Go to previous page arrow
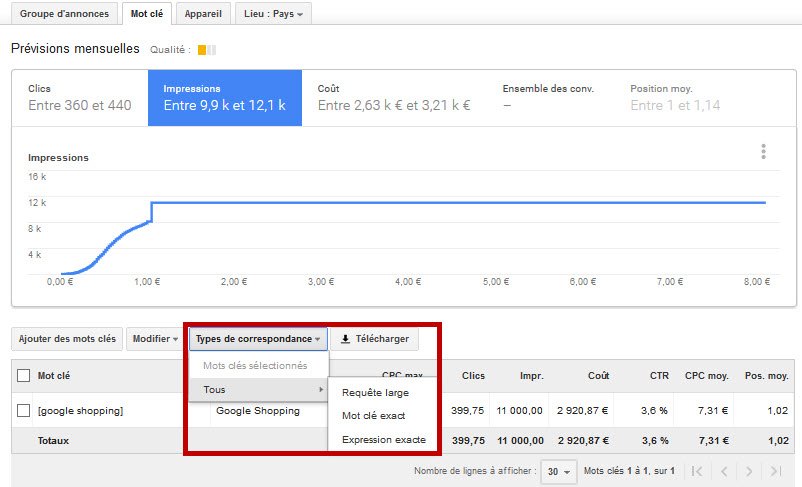The width and height of the screenshot is (802, 487). click(724, 471)
